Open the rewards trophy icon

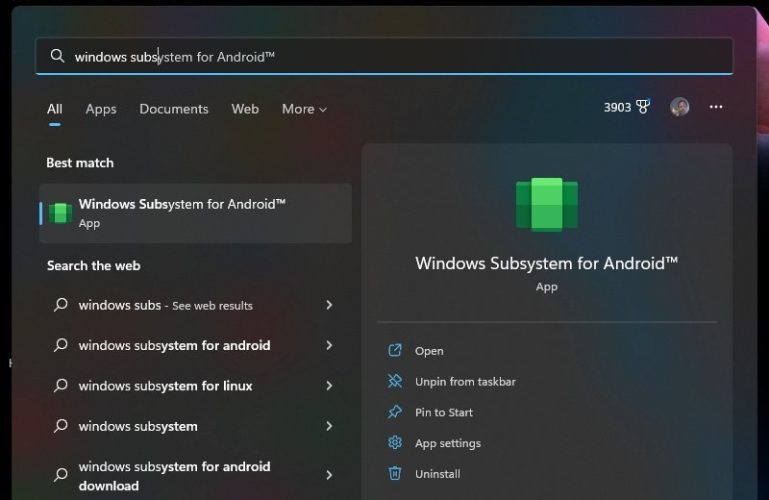[x=643, y=107]
